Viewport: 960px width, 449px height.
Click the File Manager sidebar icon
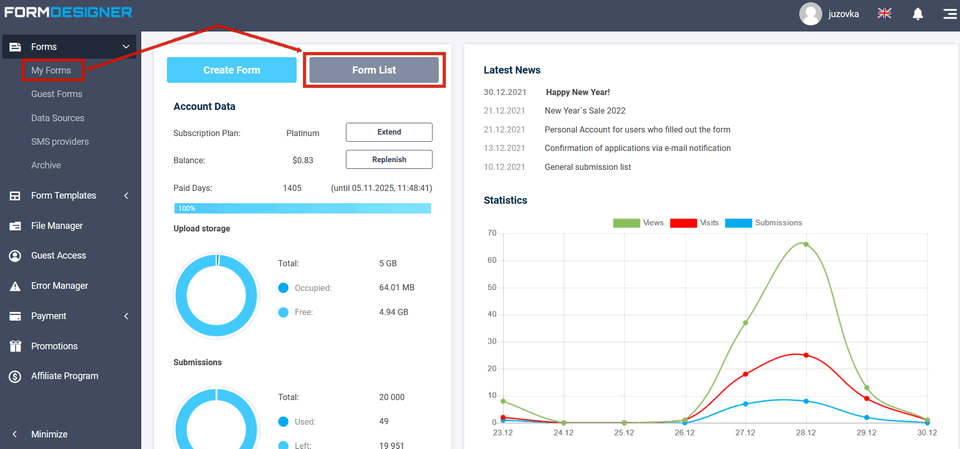point(15,226)
